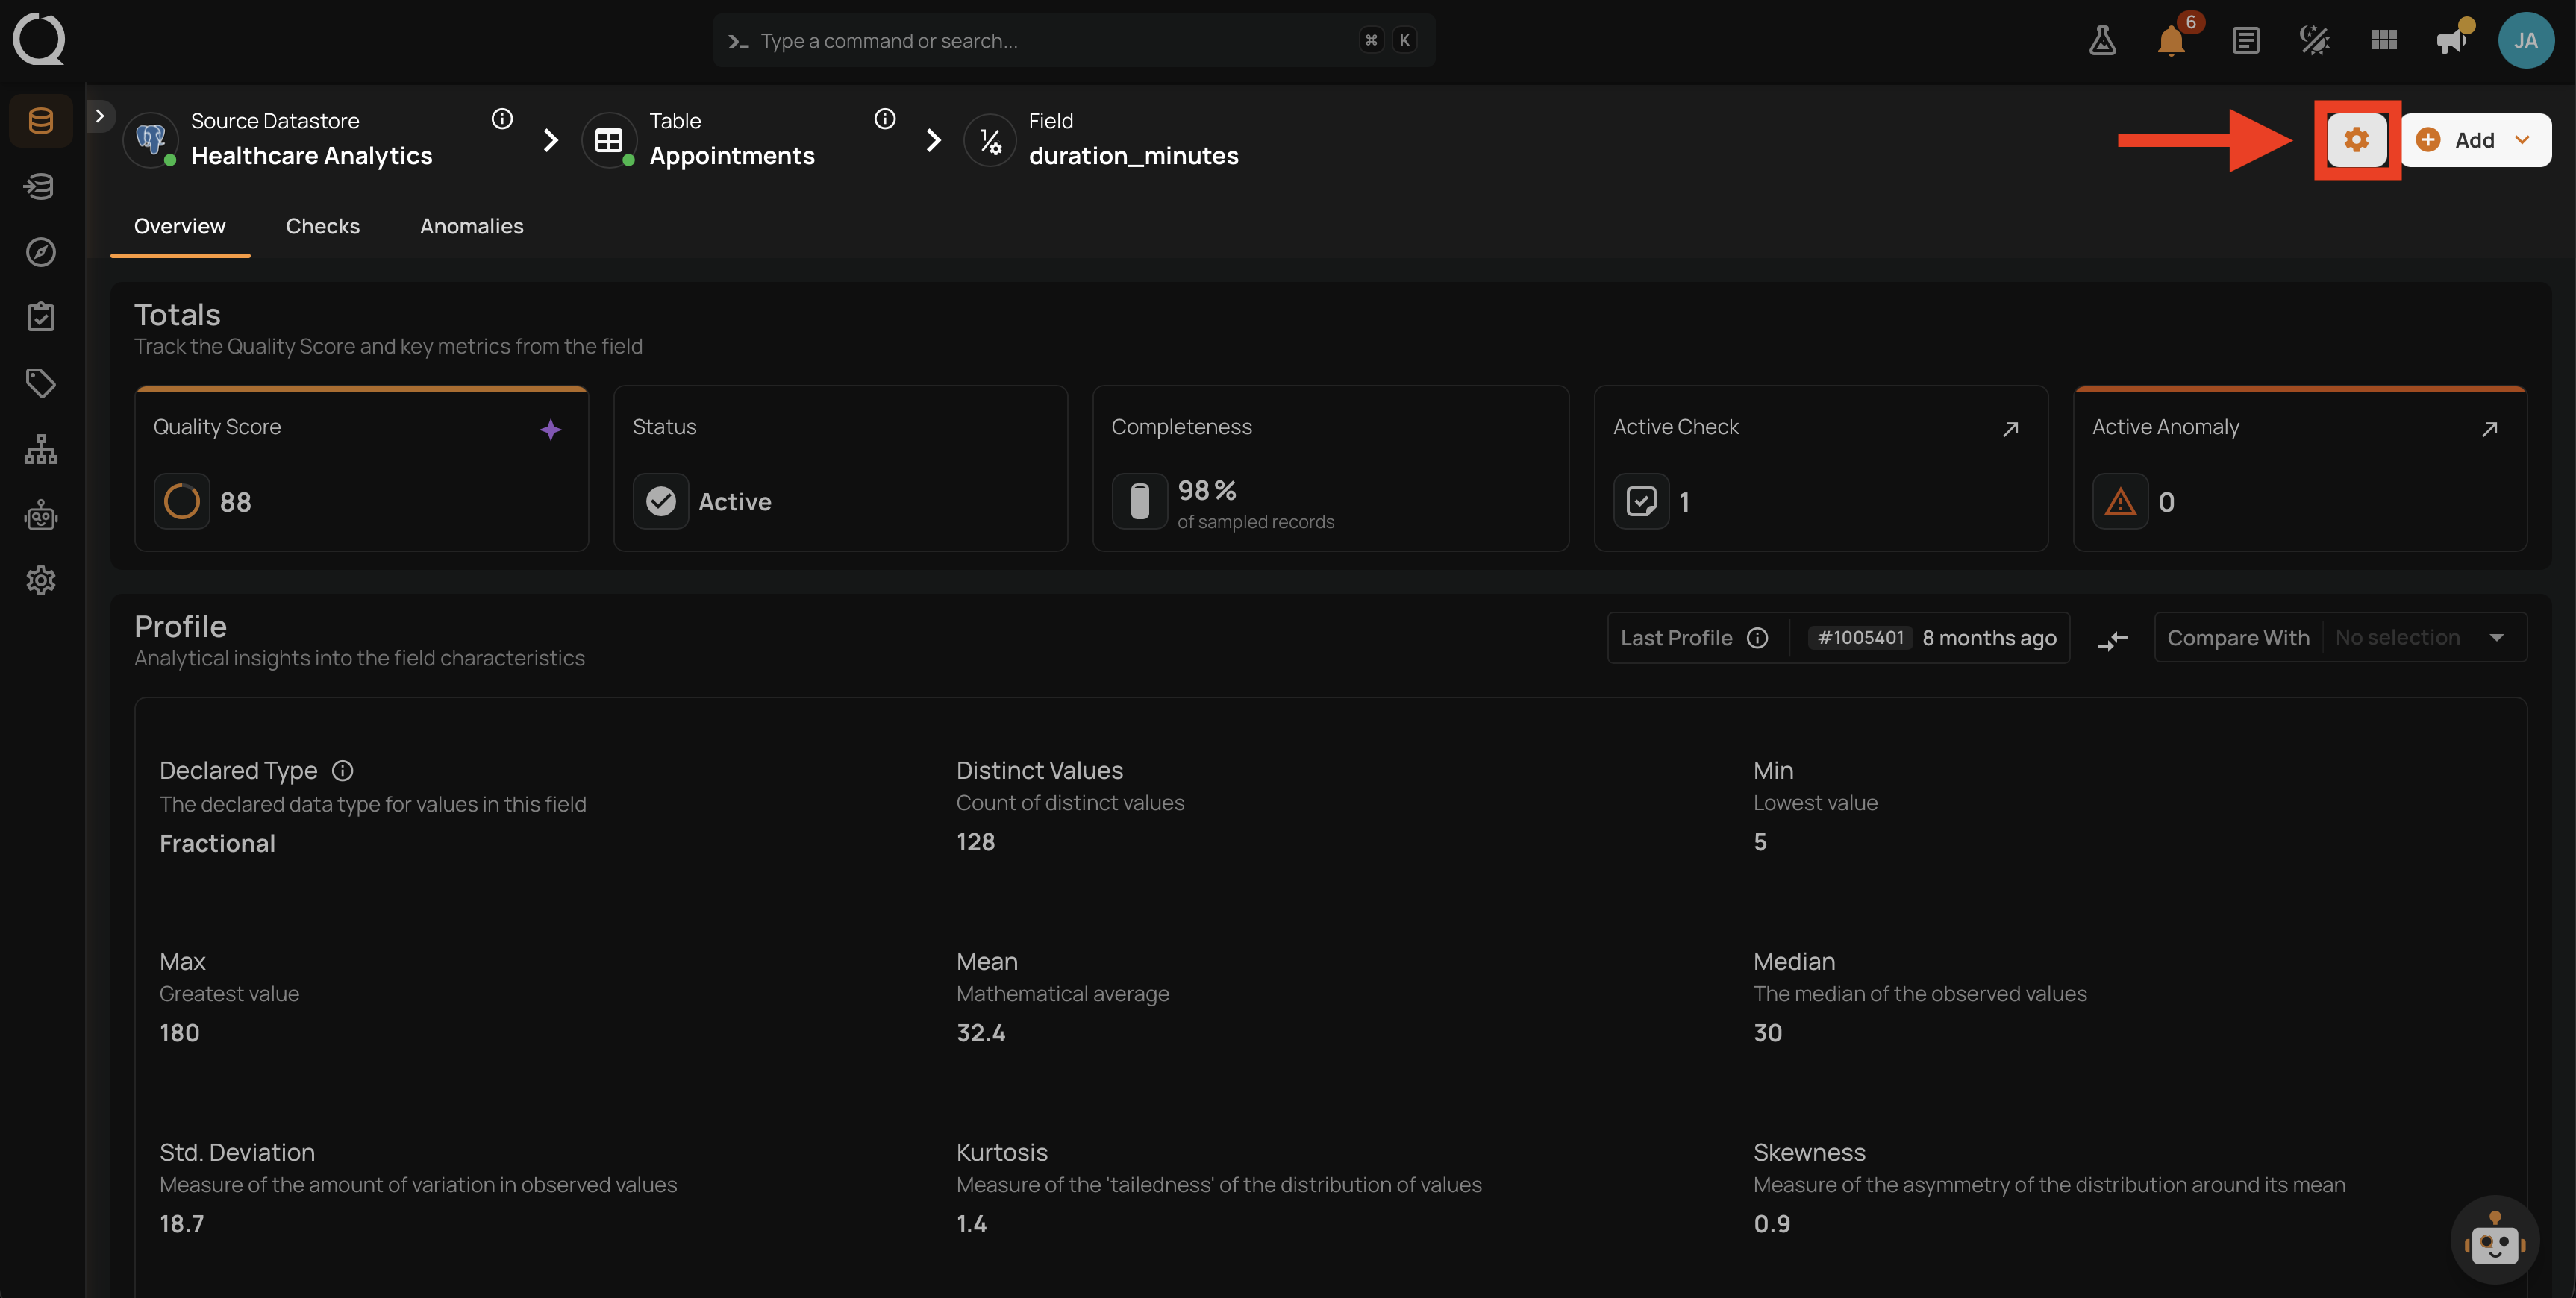
Task: Open the robot agent sidebar icon
Action: tap(41, 515)
